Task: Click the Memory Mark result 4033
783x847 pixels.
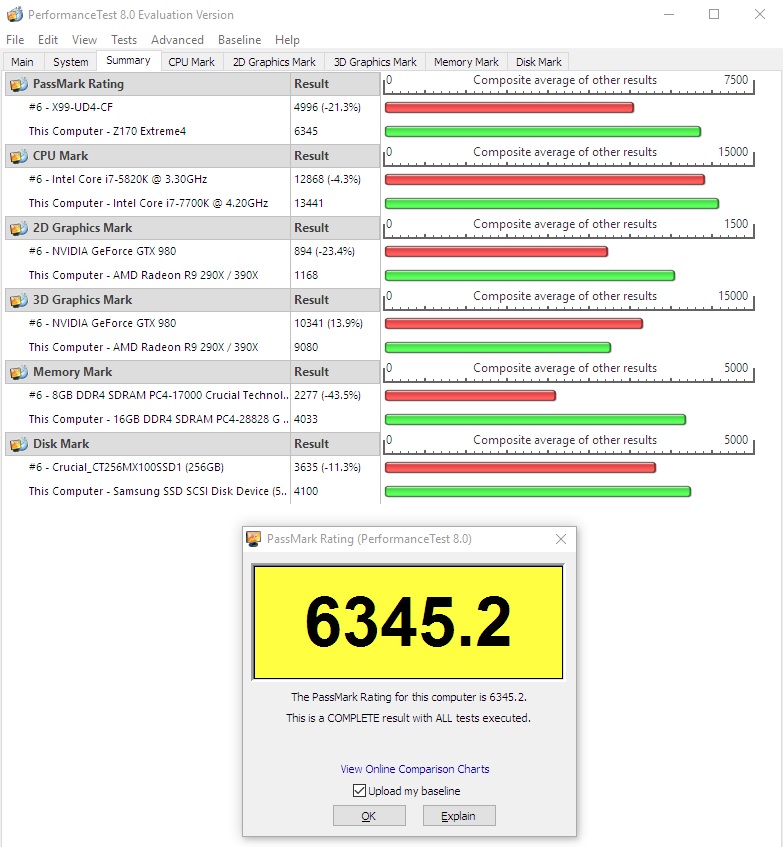Action: tap(306, 419)
